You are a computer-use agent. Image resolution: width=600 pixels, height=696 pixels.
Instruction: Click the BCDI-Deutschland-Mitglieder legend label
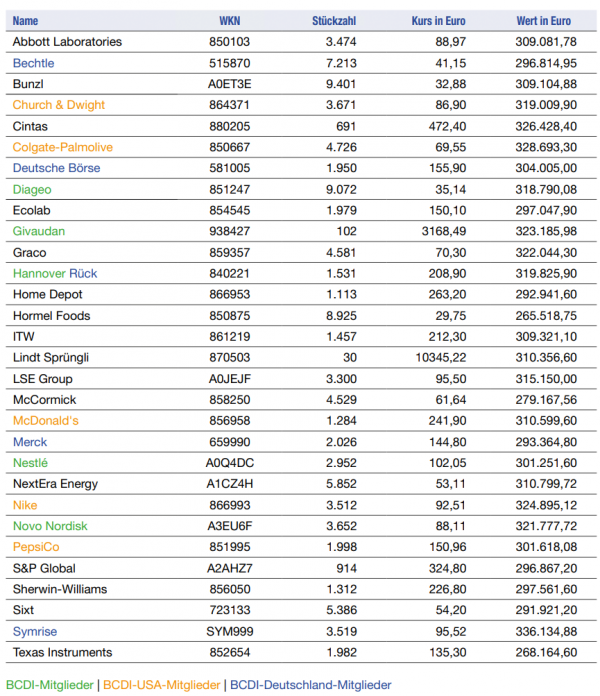pos(311,685)
